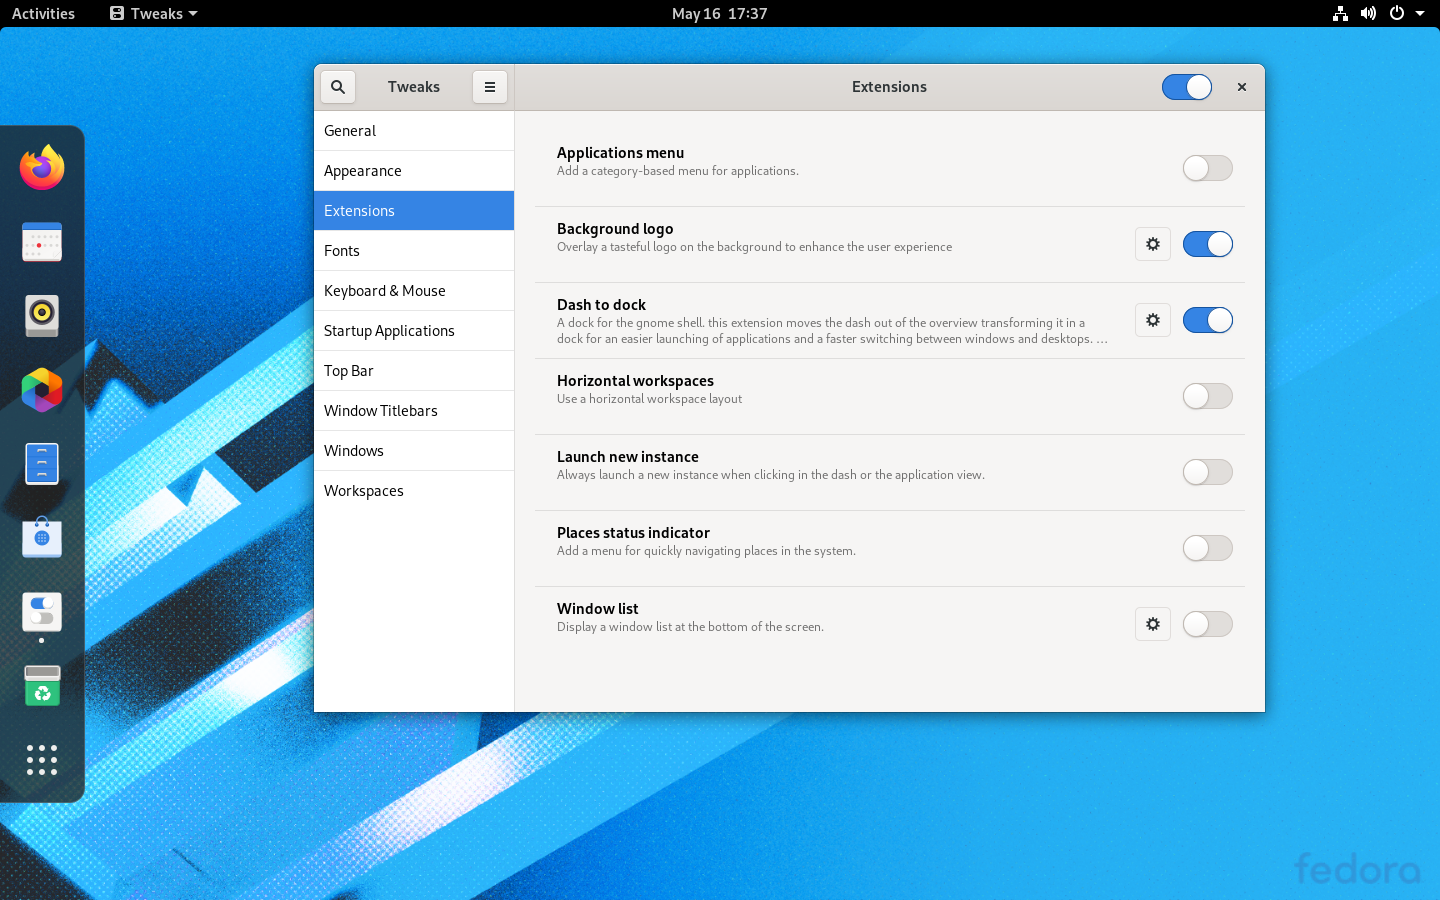
Task: Open the Trash recycle icon in dock
Action: point(42,686)
